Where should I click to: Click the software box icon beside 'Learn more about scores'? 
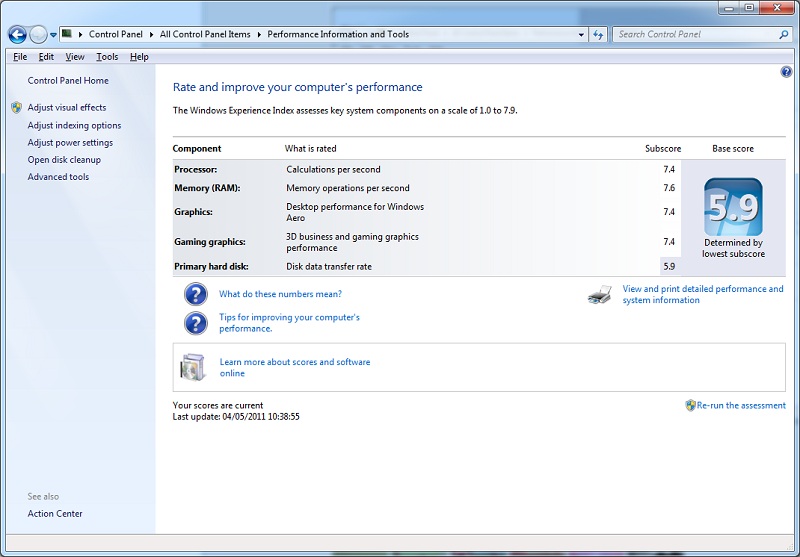[x=192, y=367]
